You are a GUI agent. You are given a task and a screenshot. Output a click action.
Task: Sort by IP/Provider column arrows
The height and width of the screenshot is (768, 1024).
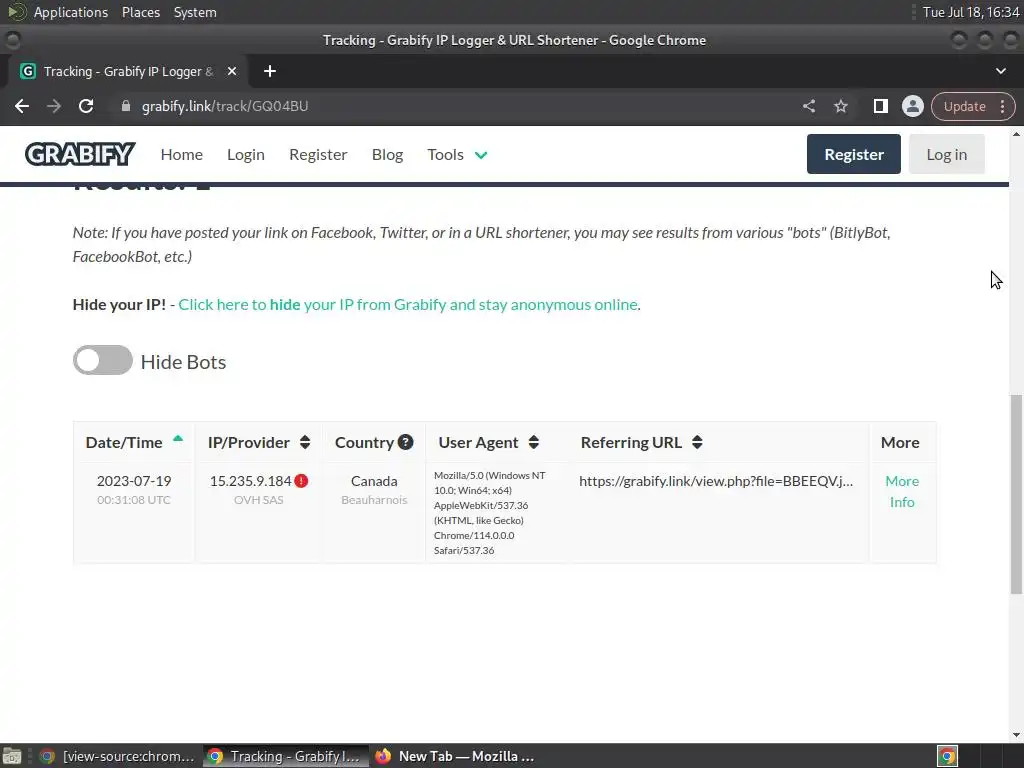pyautogui.click(x=305, y=442)
